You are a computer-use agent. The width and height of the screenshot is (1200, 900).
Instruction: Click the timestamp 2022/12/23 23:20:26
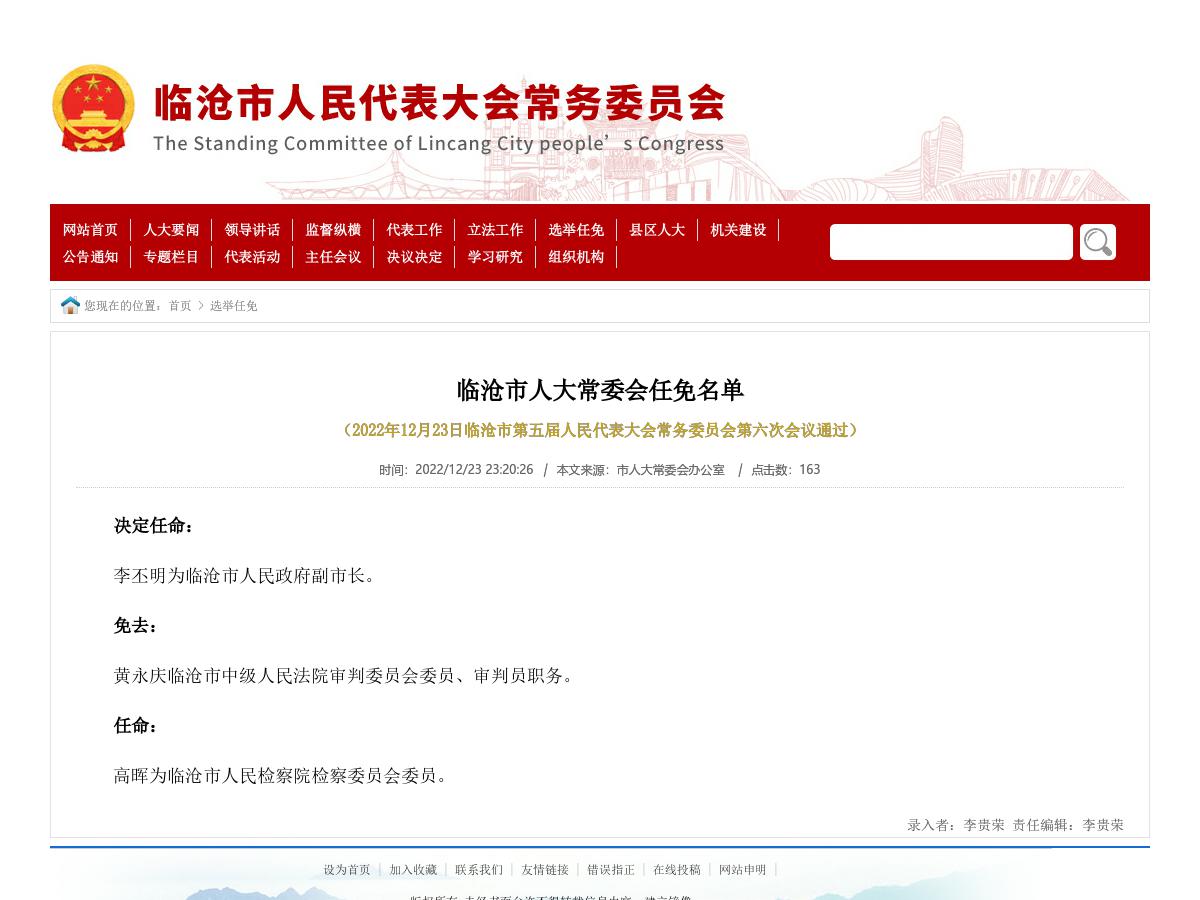click(x=474, y=470)
